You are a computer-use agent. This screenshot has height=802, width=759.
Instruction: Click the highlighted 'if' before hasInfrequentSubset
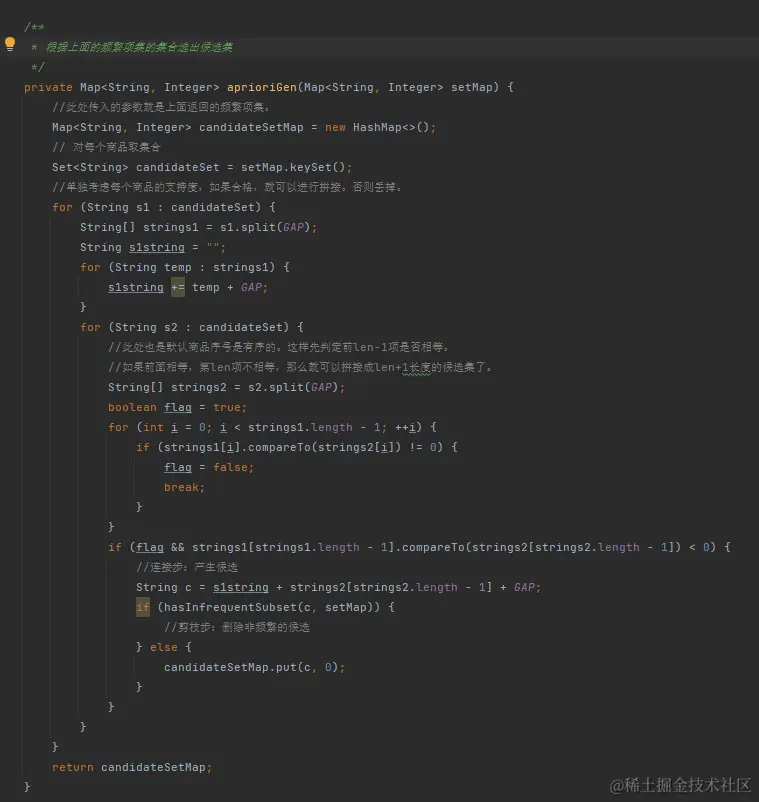pyautogui.click(x=143, y=607)
